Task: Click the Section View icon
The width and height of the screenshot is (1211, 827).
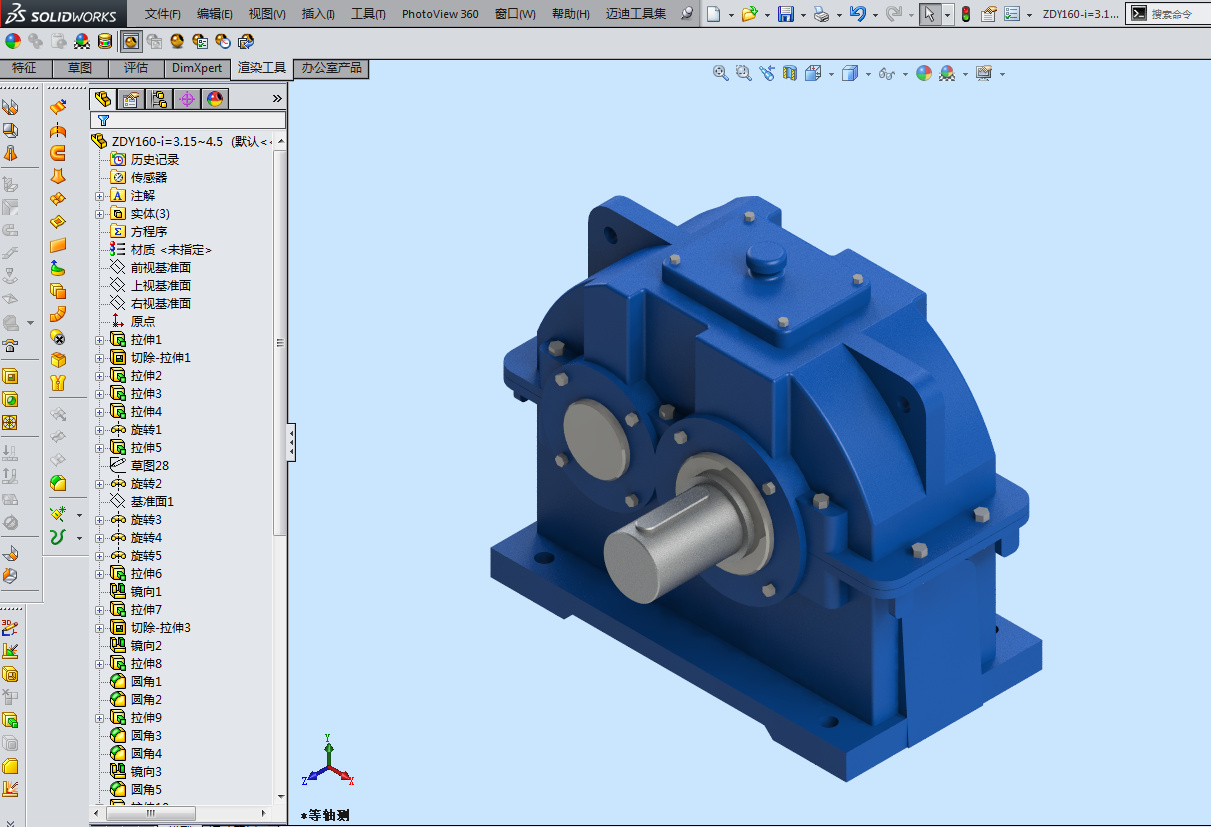Action: 790,73
